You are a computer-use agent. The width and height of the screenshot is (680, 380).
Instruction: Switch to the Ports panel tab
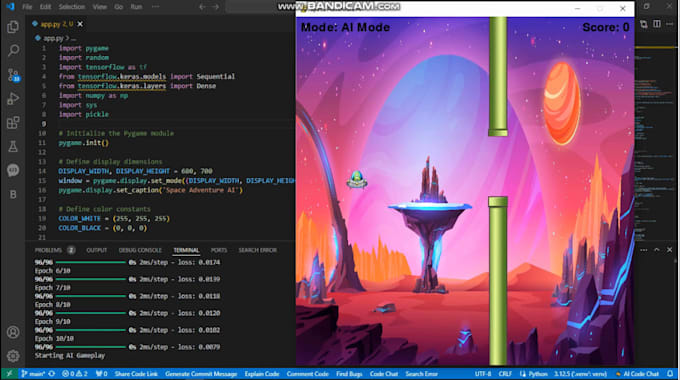tap(219, 250)
